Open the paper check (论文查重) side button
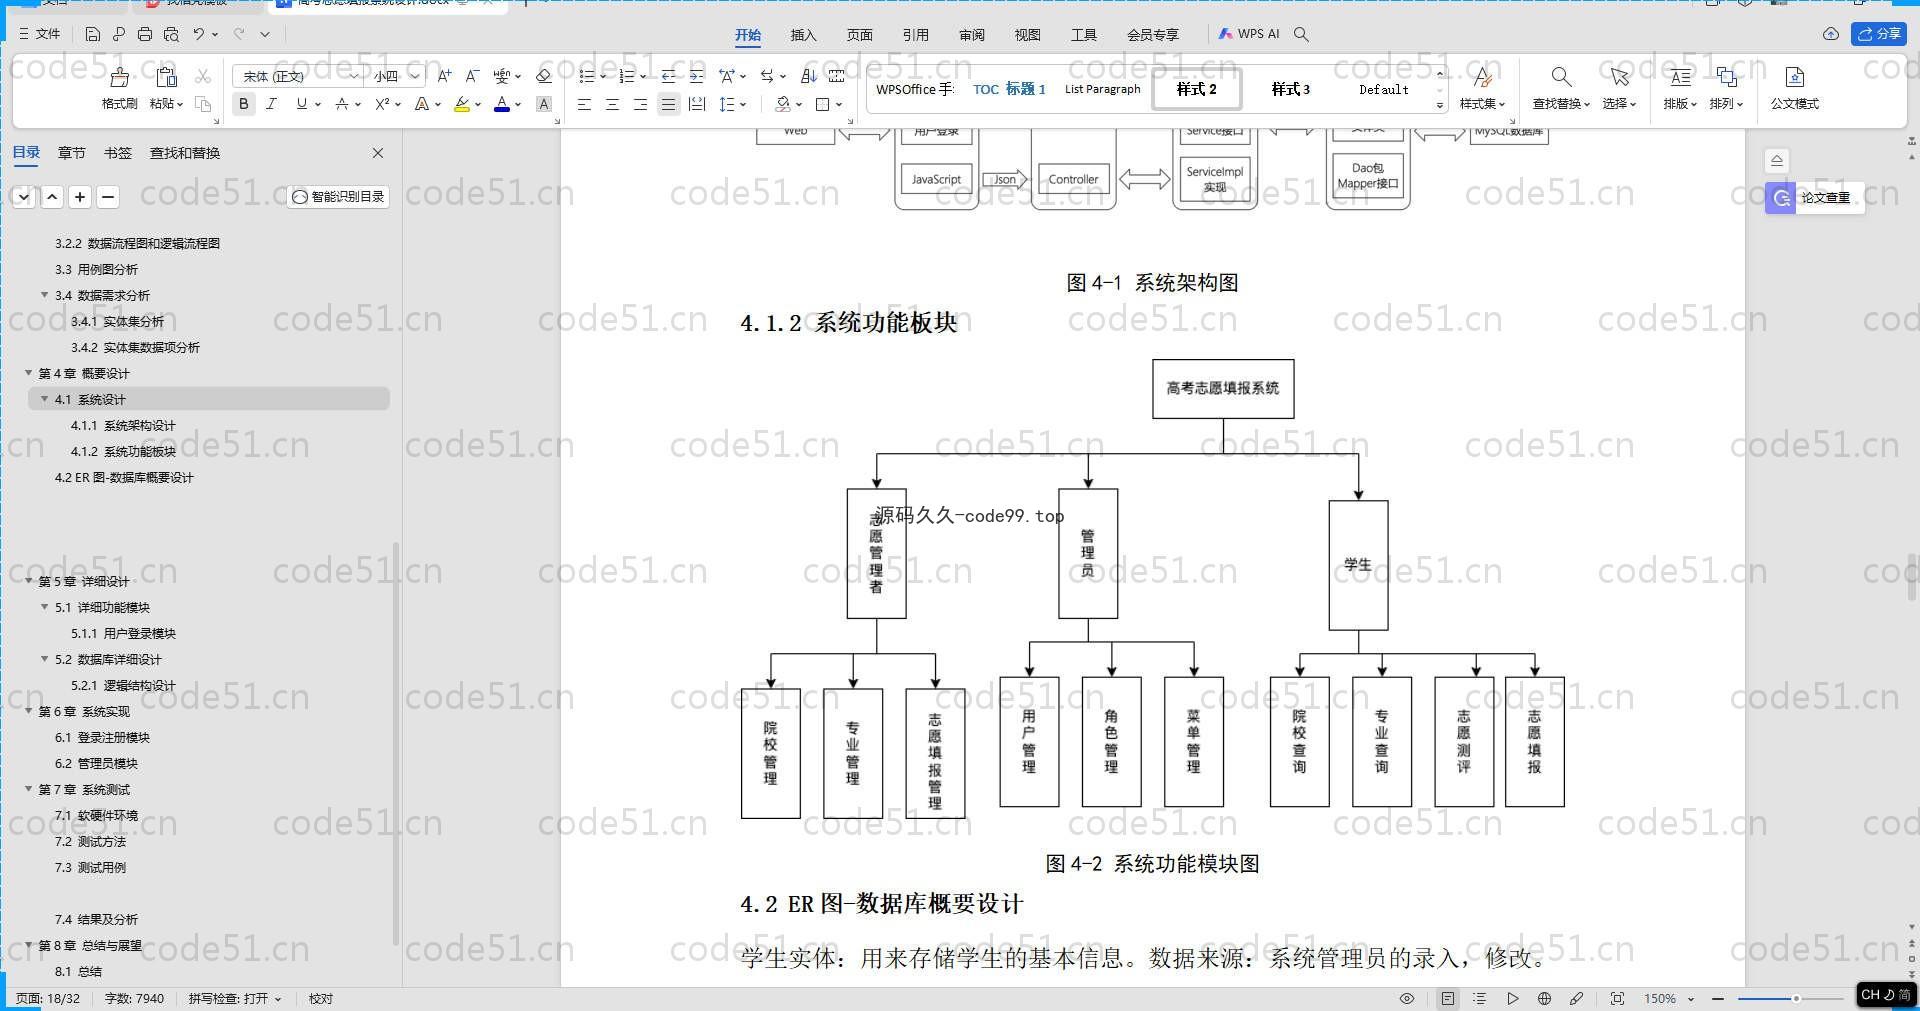This screenshot has width=1920, height=1011. (x=1814, y=198)
